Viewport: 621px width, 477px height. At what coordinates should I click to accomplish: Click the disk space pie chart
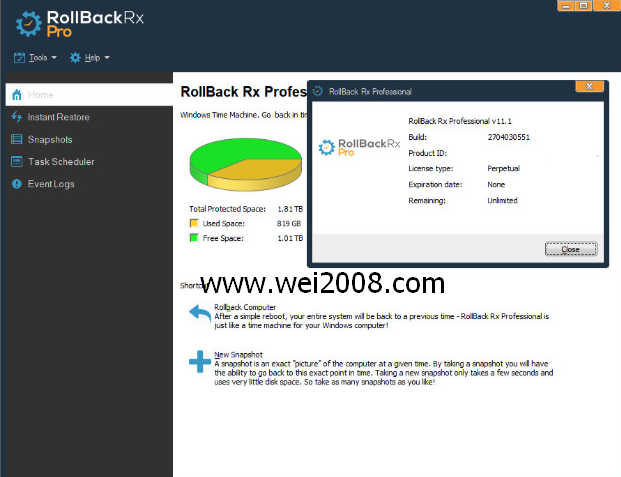(246, 164)
